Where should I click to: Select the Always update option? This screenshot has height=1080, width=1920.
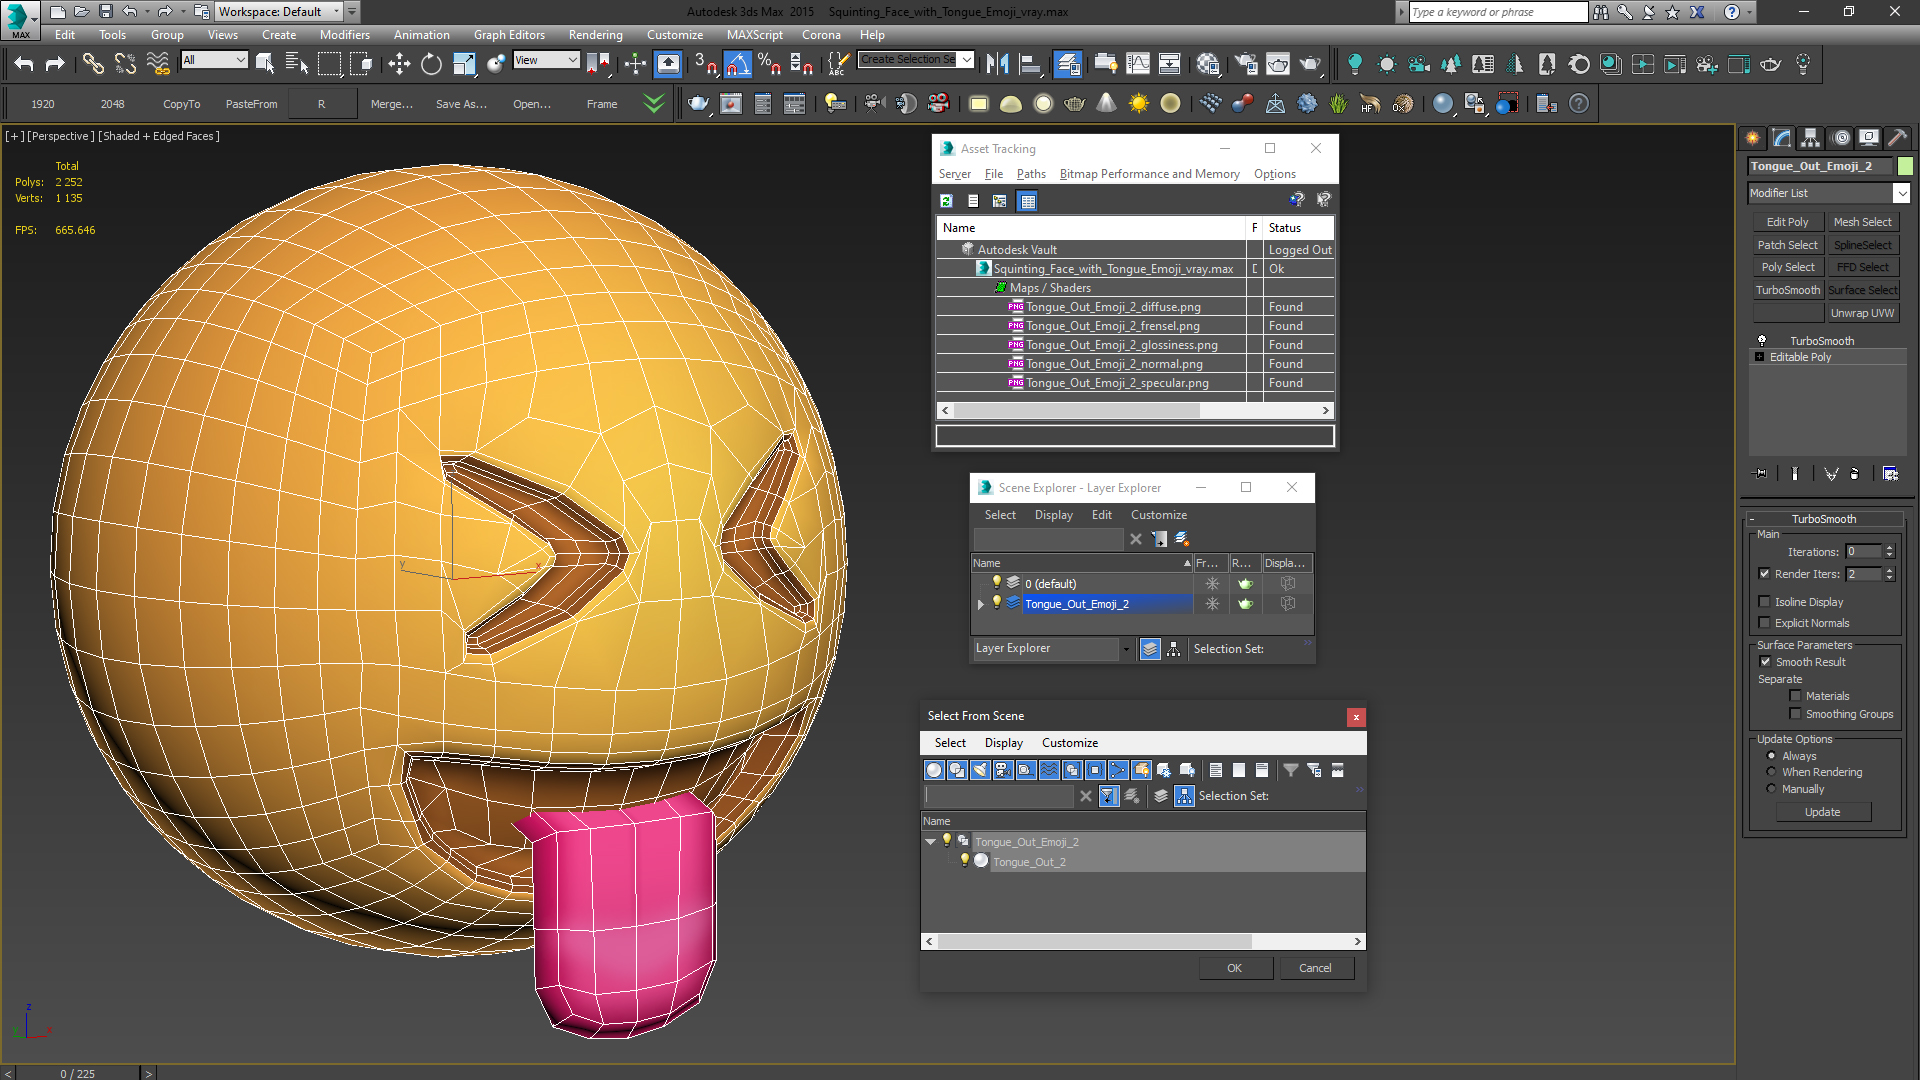point(1772,756)
